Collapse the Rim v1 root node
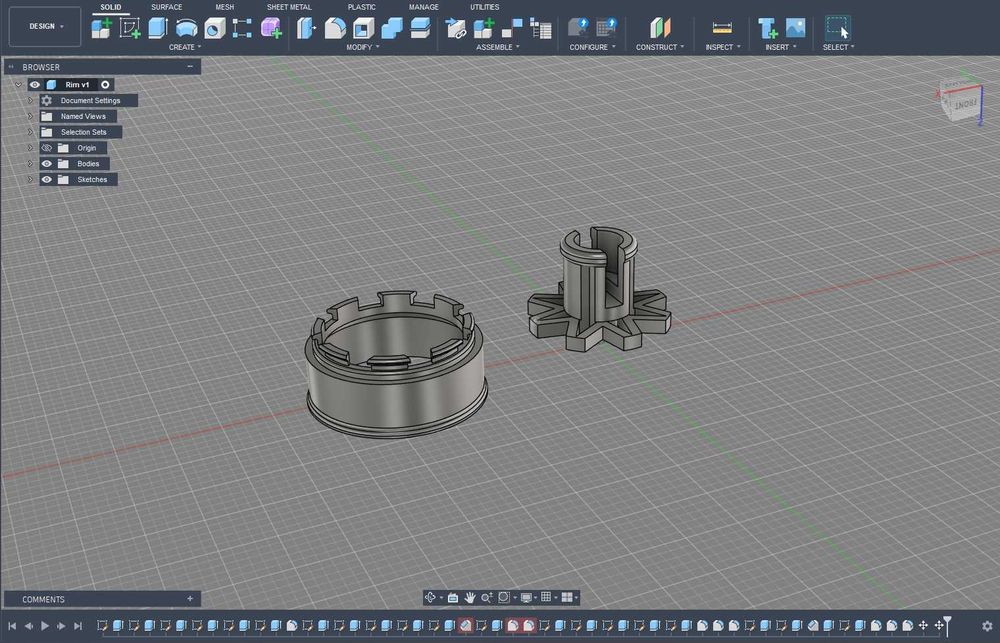Image resolution: width=1000 pixels, height=643 pixels. tap(18, 84)
